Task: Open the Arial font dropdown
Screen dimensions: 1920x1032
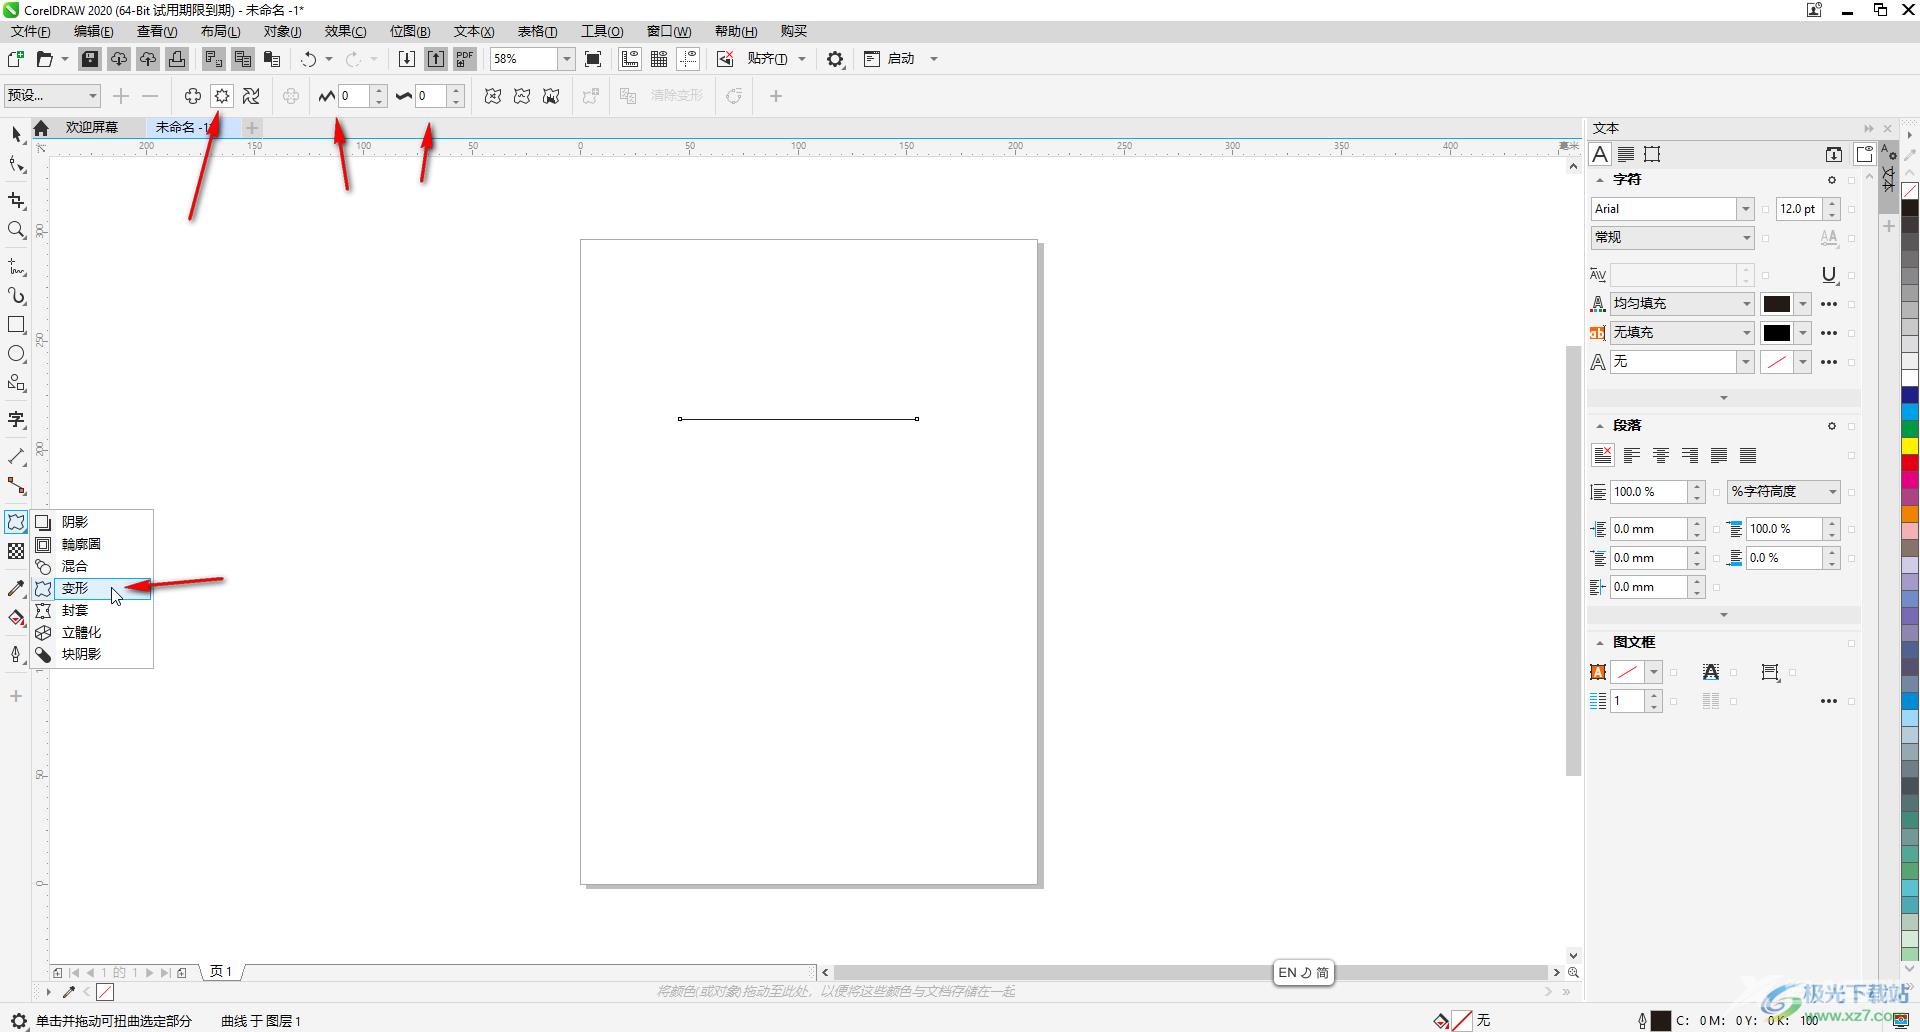Action: 1745,209
